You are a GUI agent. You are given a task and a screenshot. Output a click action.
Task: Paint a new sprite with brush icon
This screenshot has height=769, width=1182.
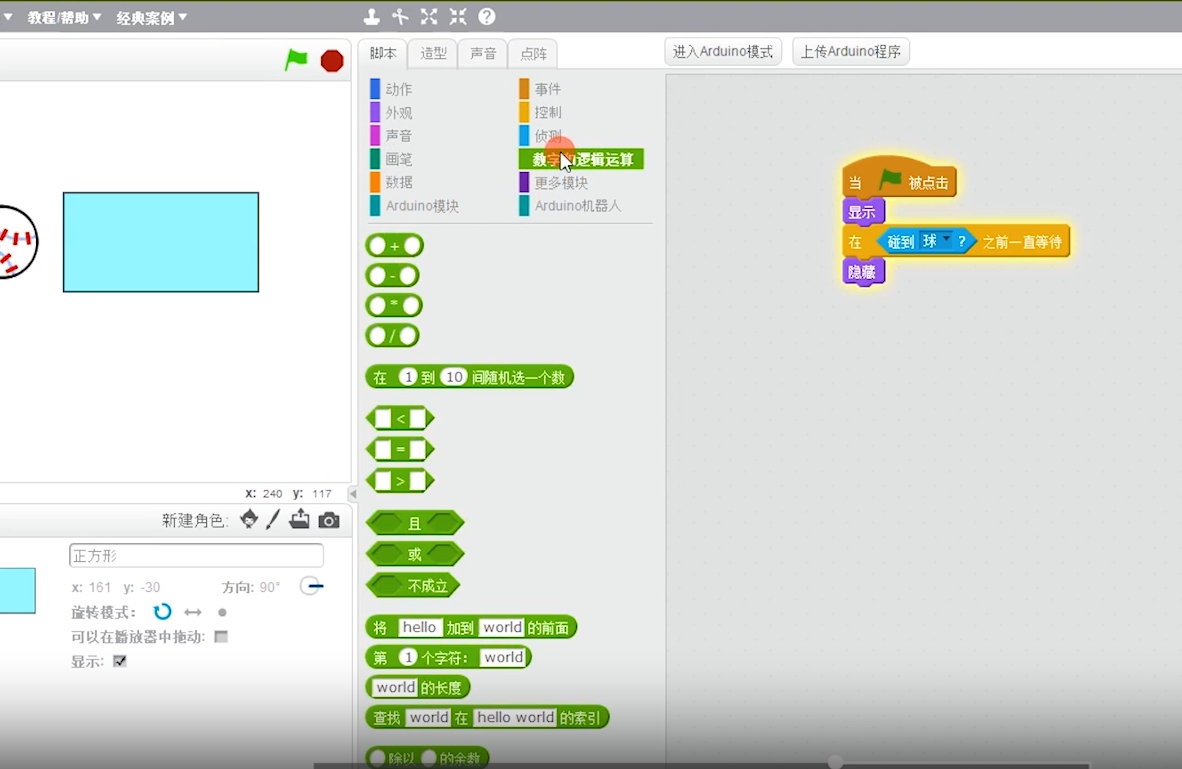pos(273,519)
